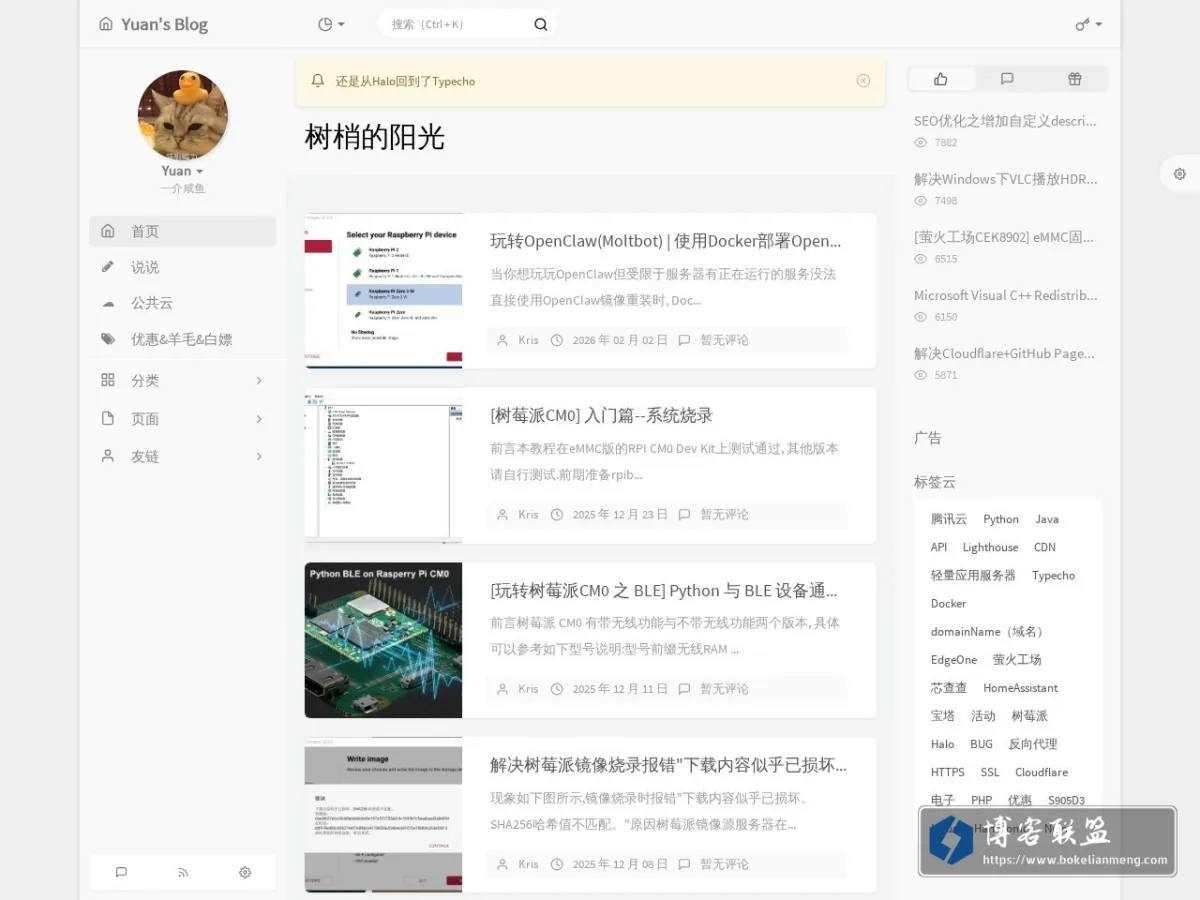
Task: Select the Cloudflare tag
Action: (x=1041, y=771)
